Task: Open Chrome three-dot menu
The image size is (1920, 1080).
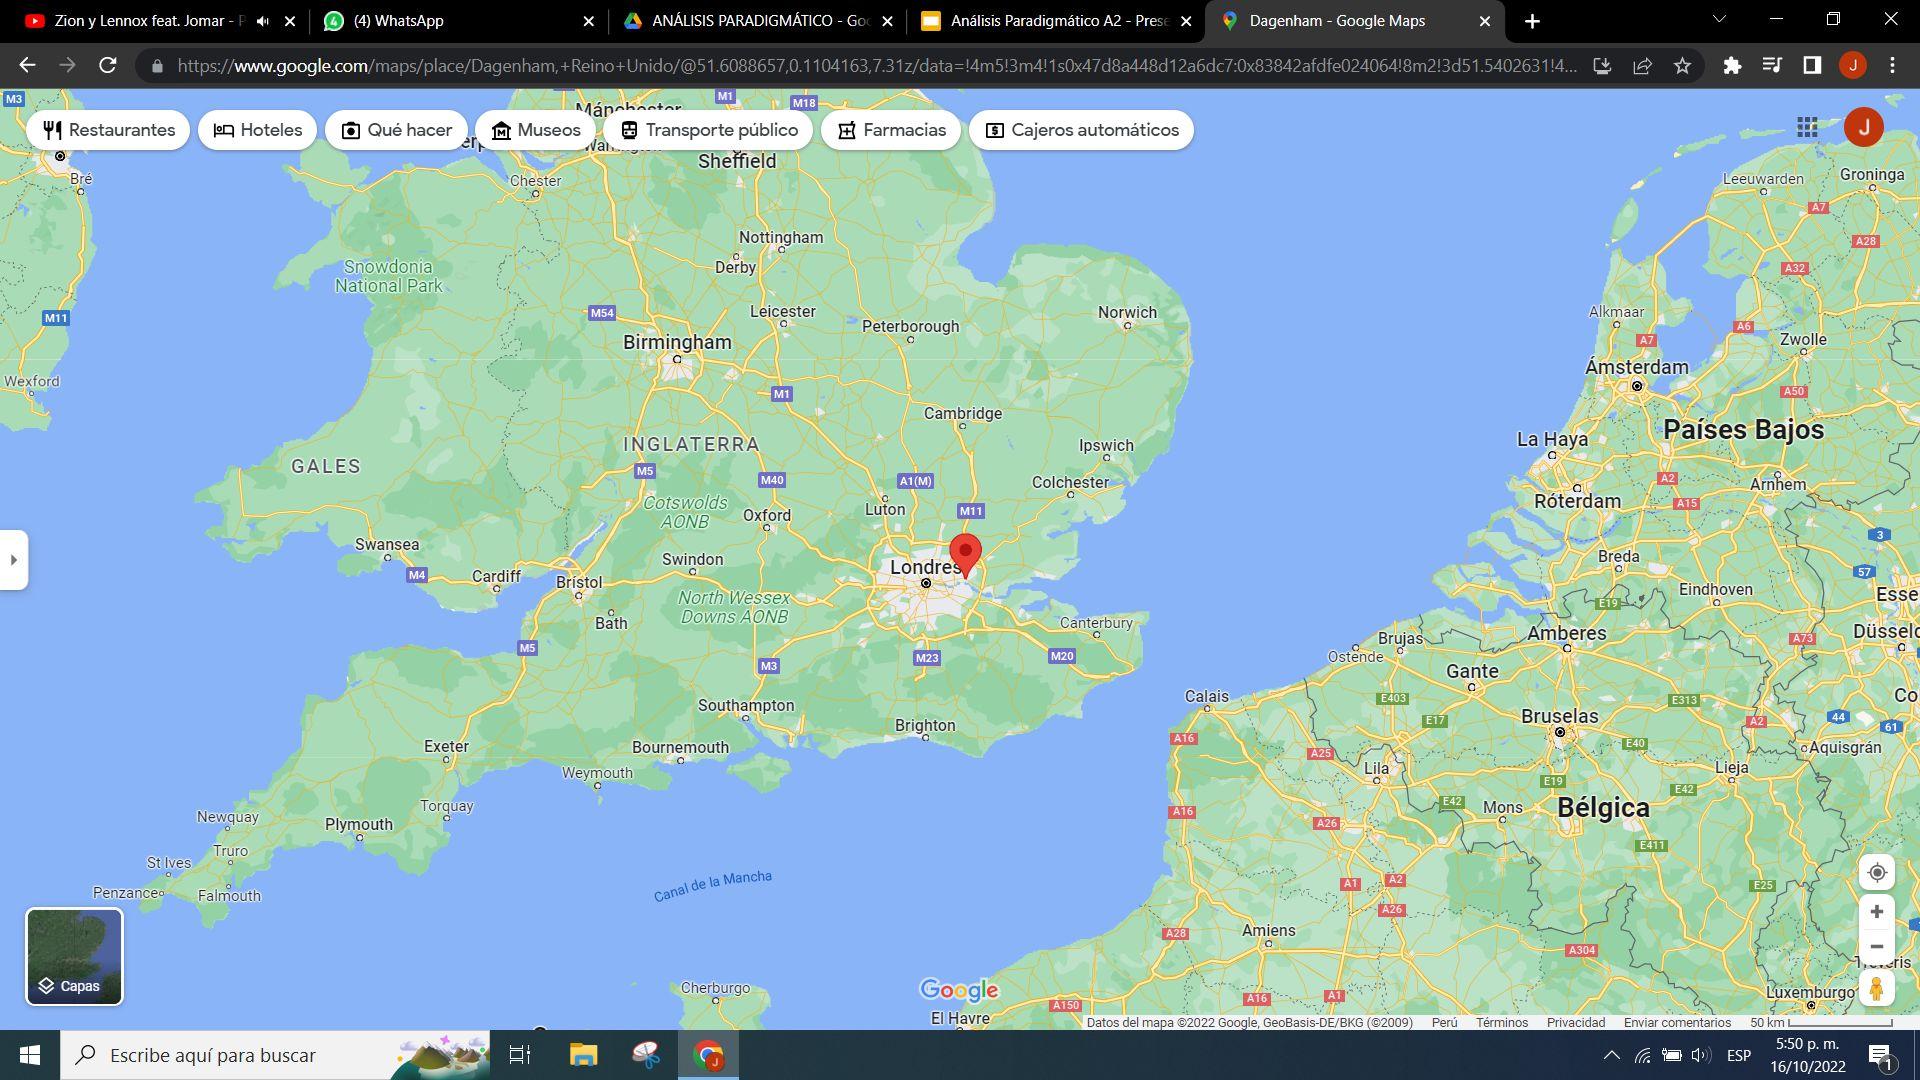Action: (1892, 66)
